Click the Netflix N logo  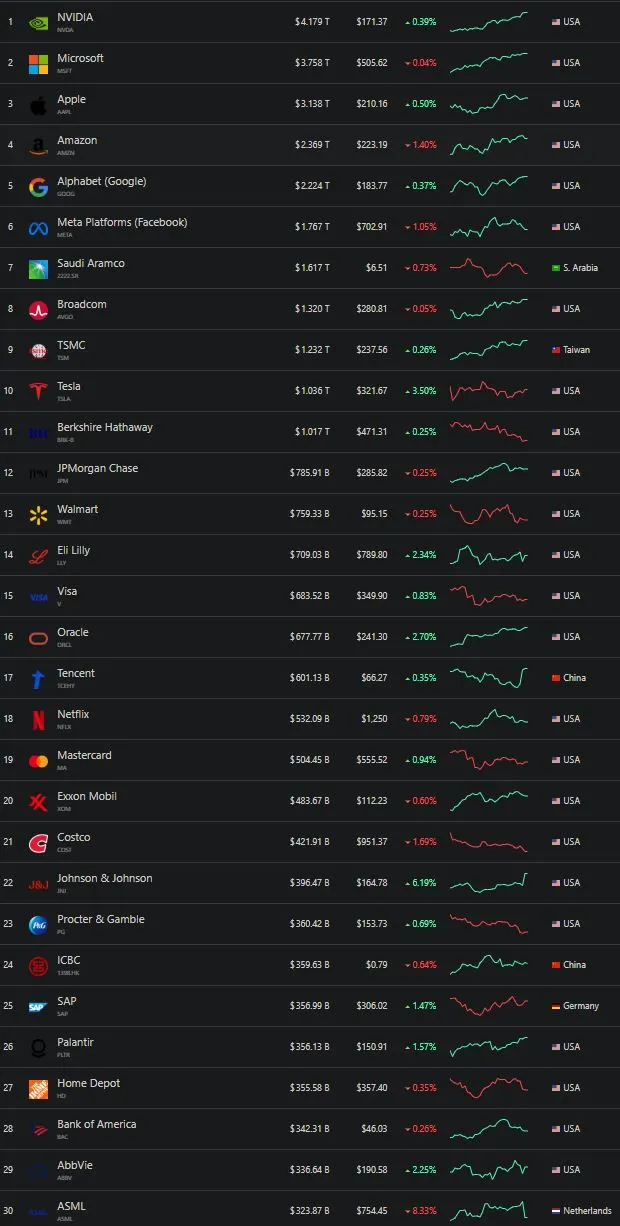[x=38, y=719]
